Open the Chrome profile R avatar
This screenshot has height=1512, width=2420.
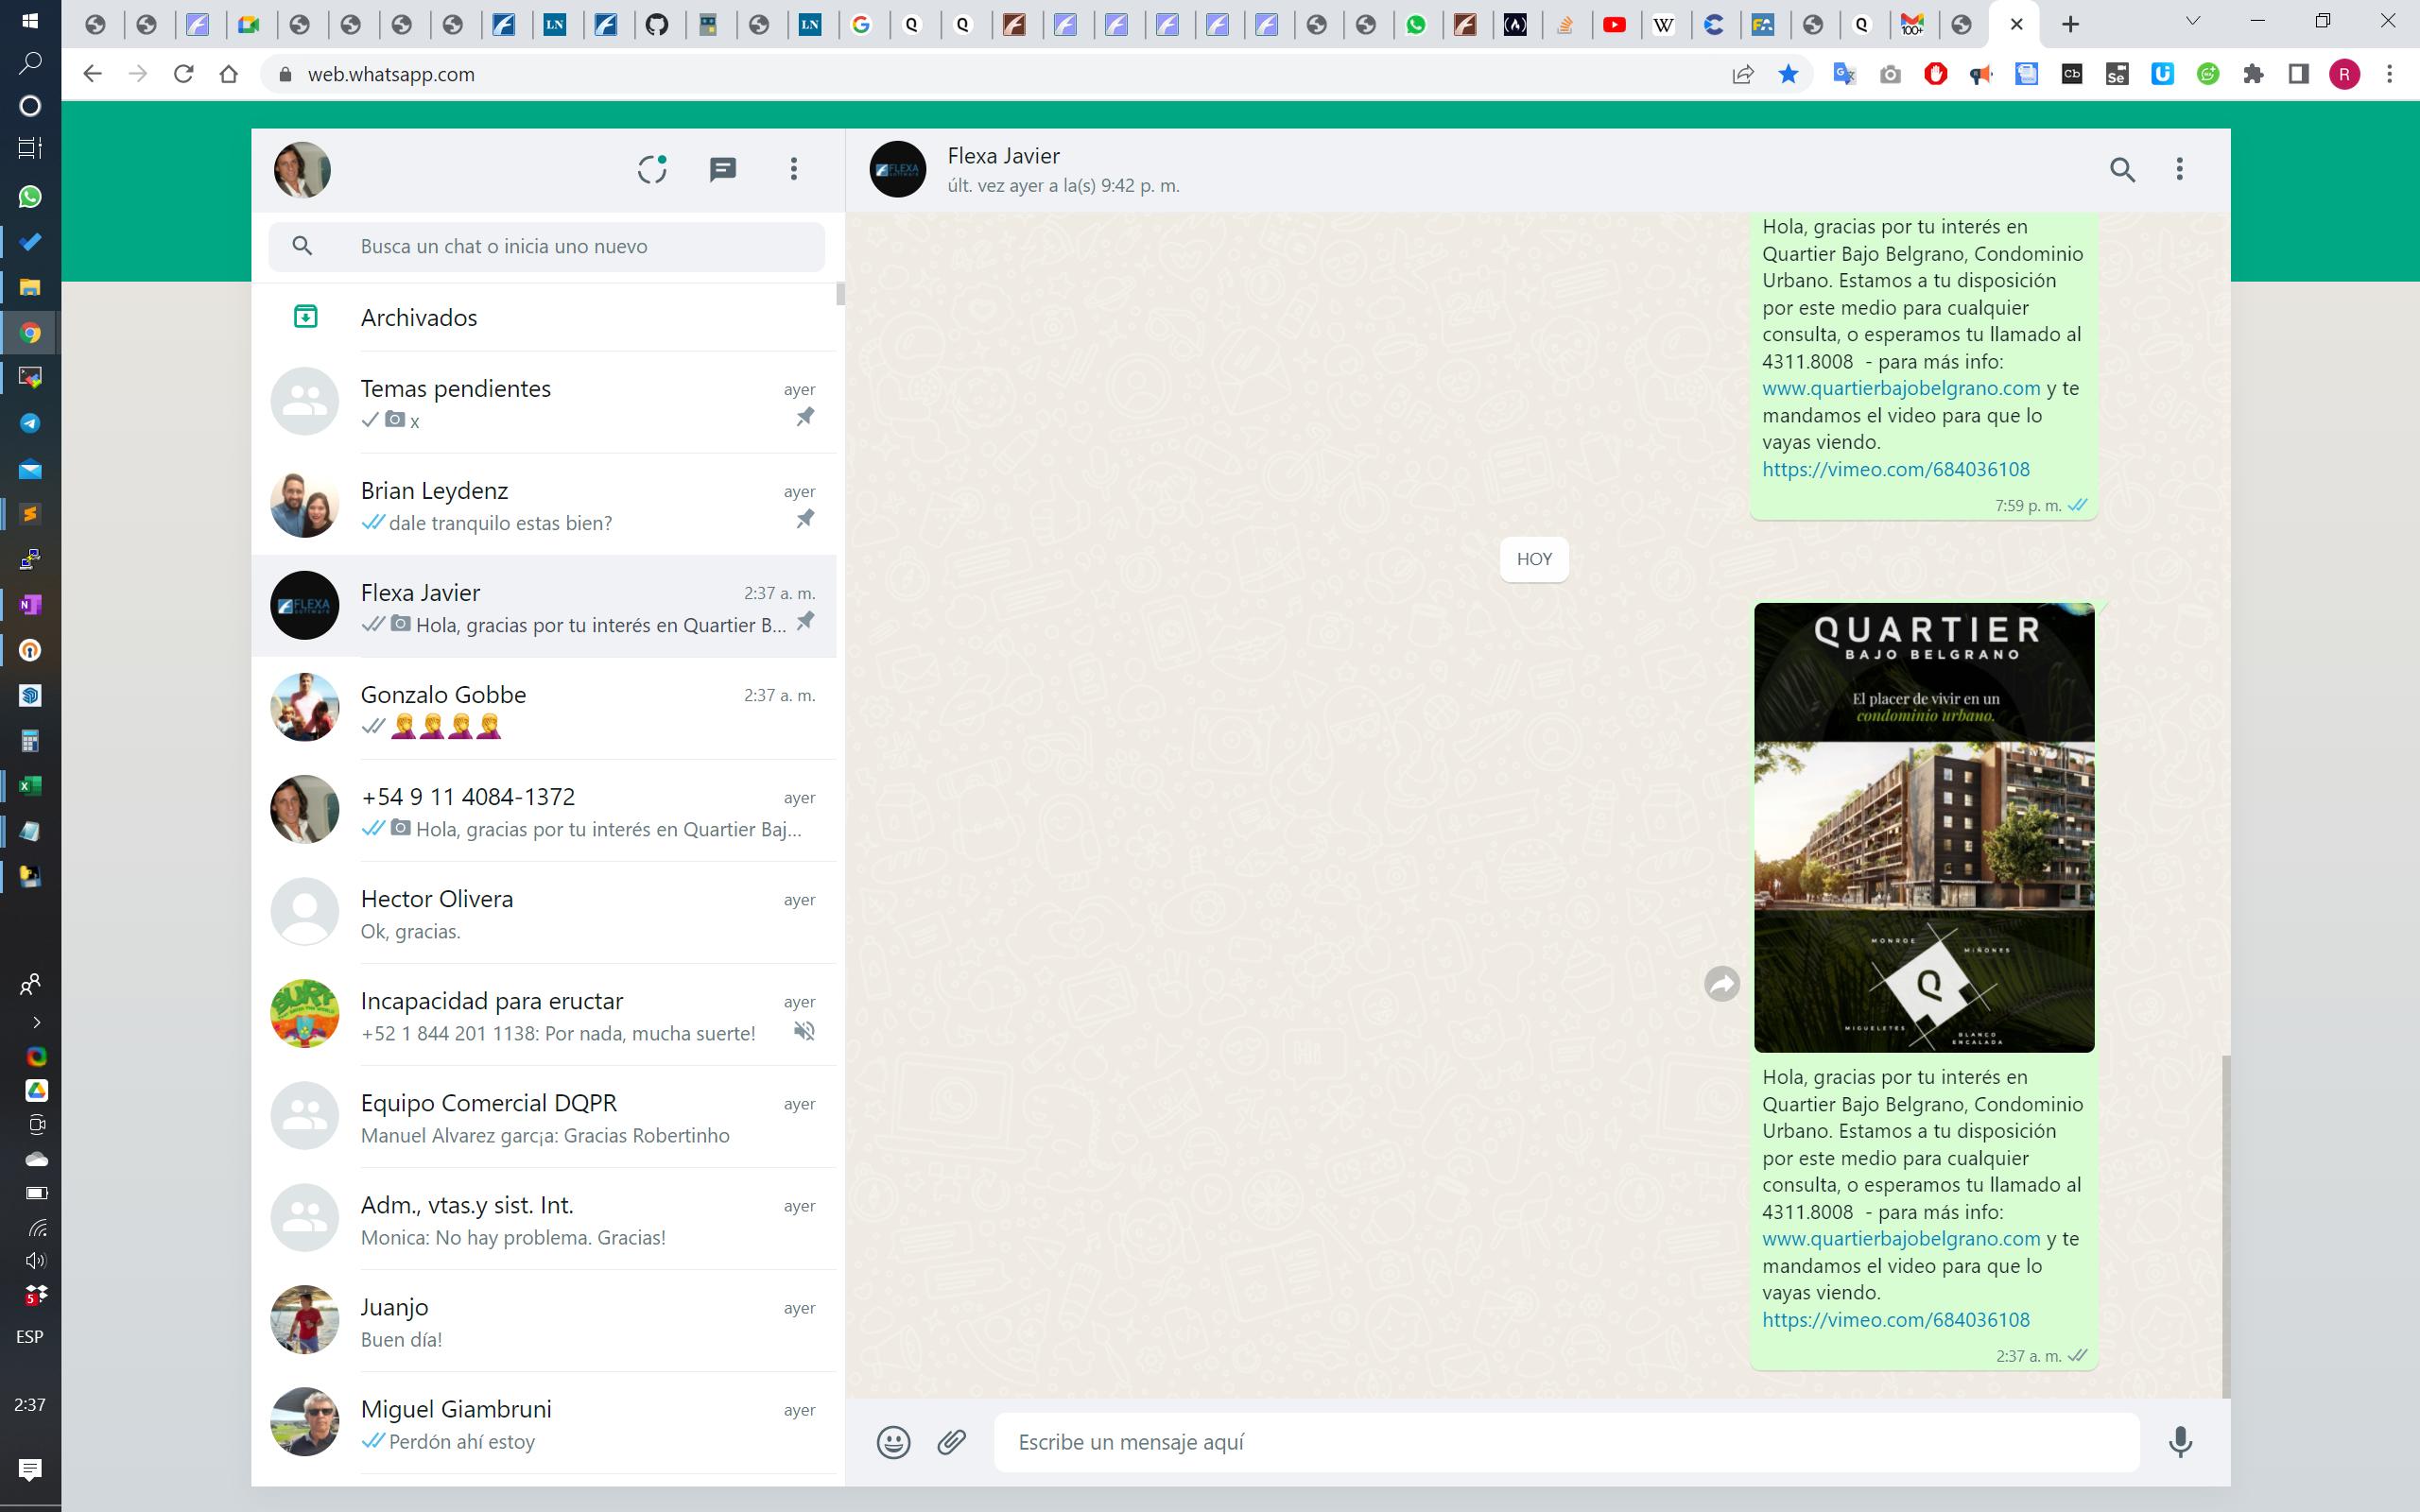coord(2345,74)
